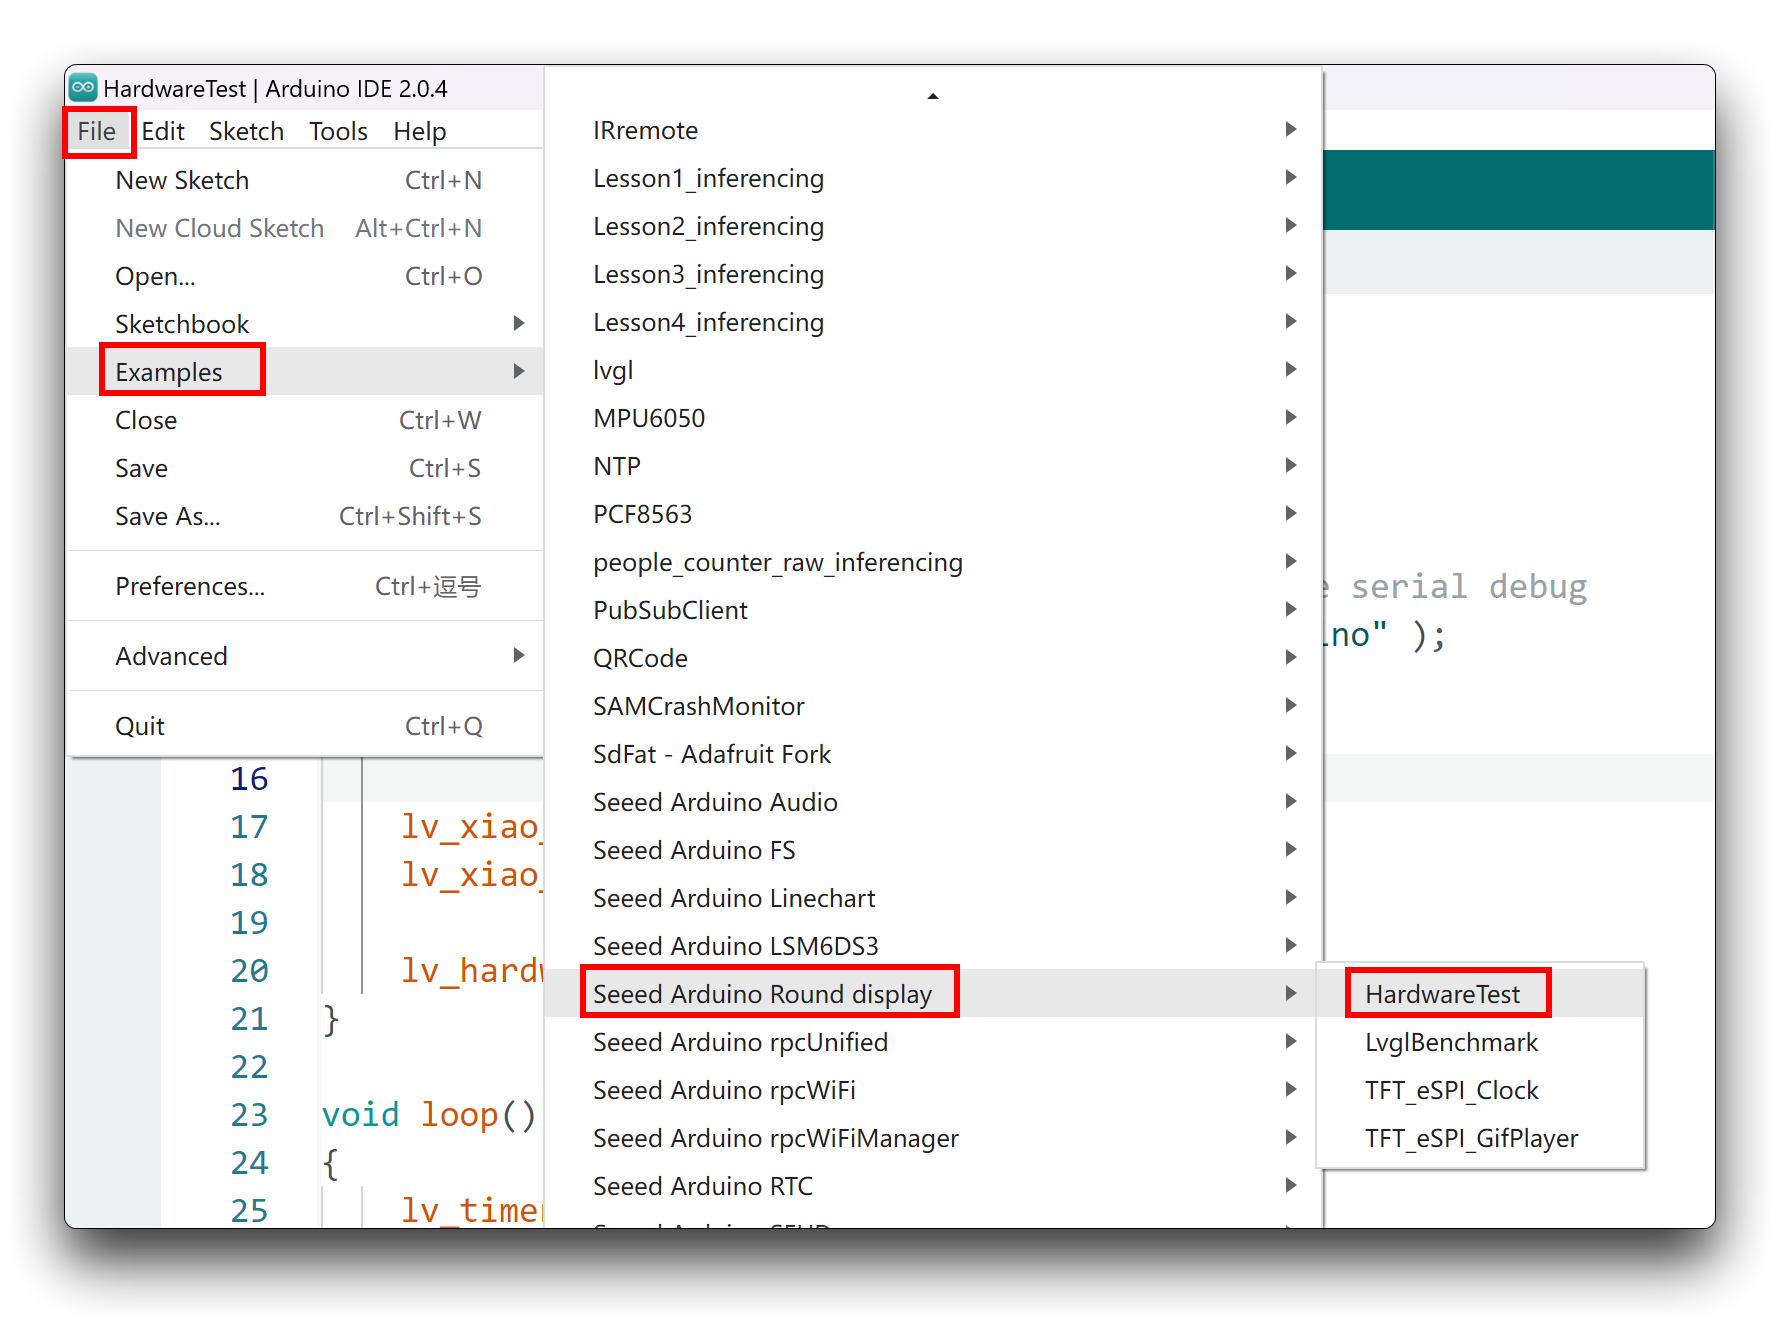This screenshot has height=1325, width=1780.
Task: Click line number 21 in editor gutter
Action: 249,1019
